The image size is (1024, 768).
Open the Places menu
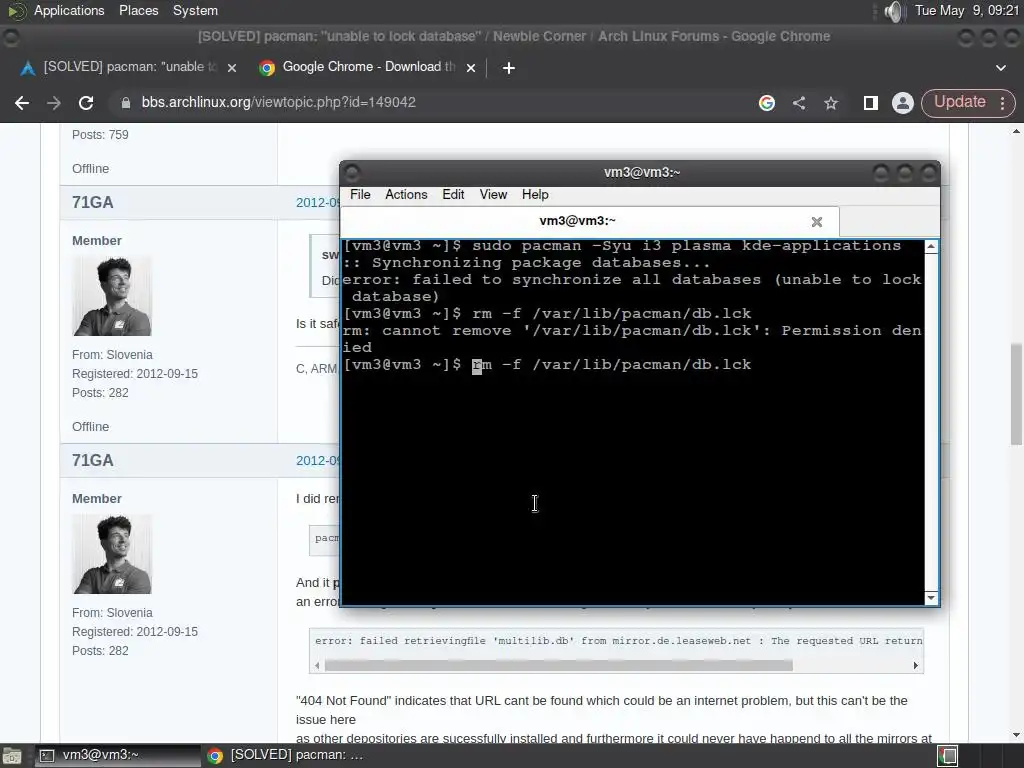click(138, 10)
